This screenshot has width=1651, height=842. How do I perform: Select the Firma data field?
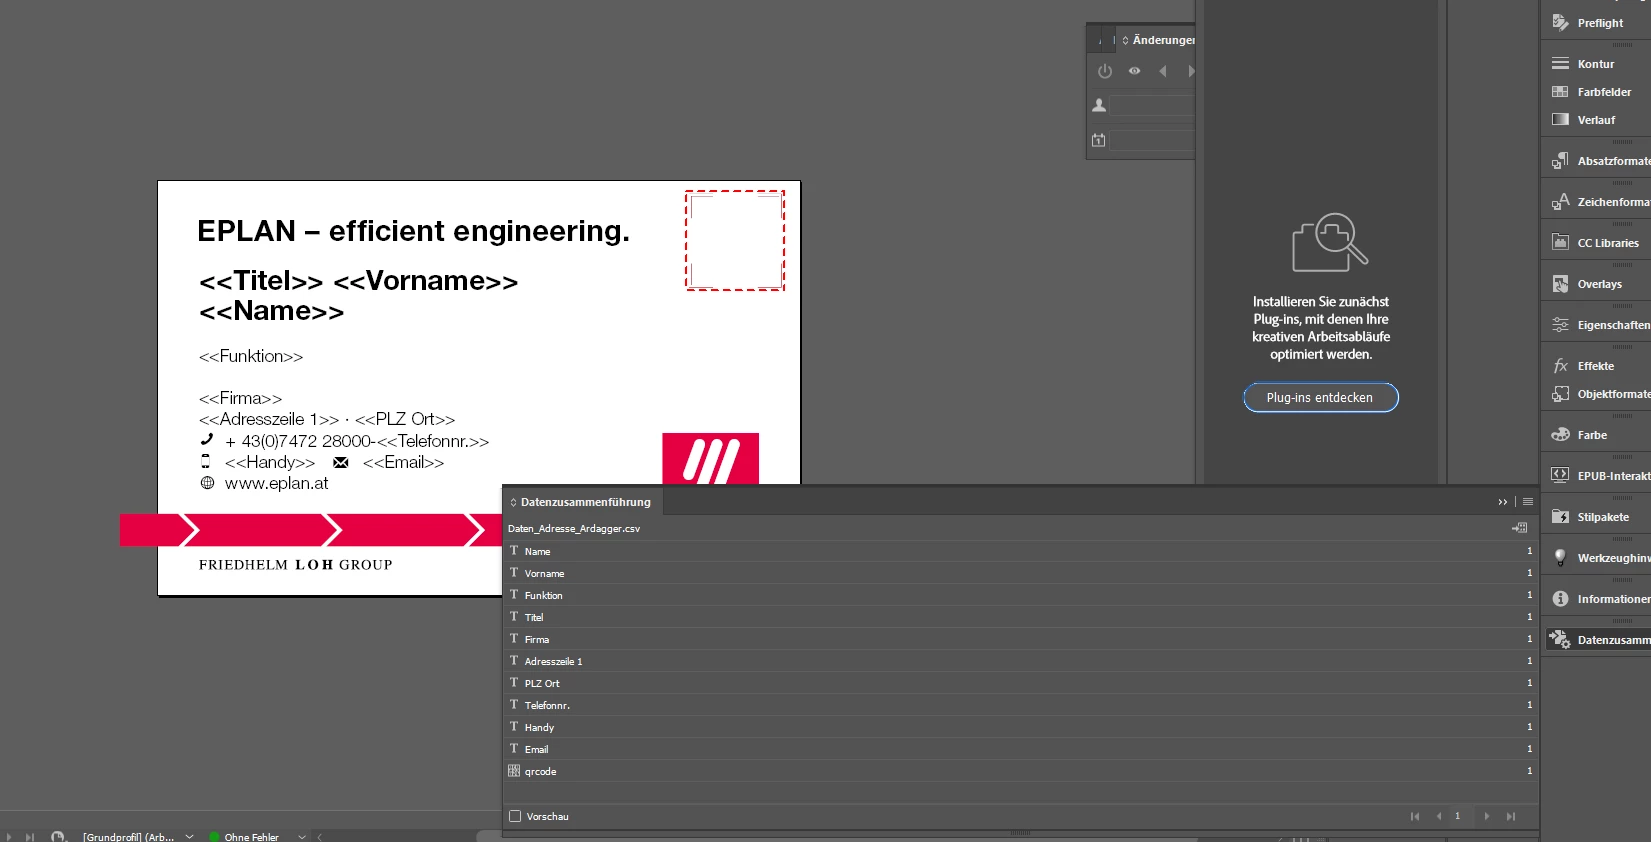tap(1020, 639)
